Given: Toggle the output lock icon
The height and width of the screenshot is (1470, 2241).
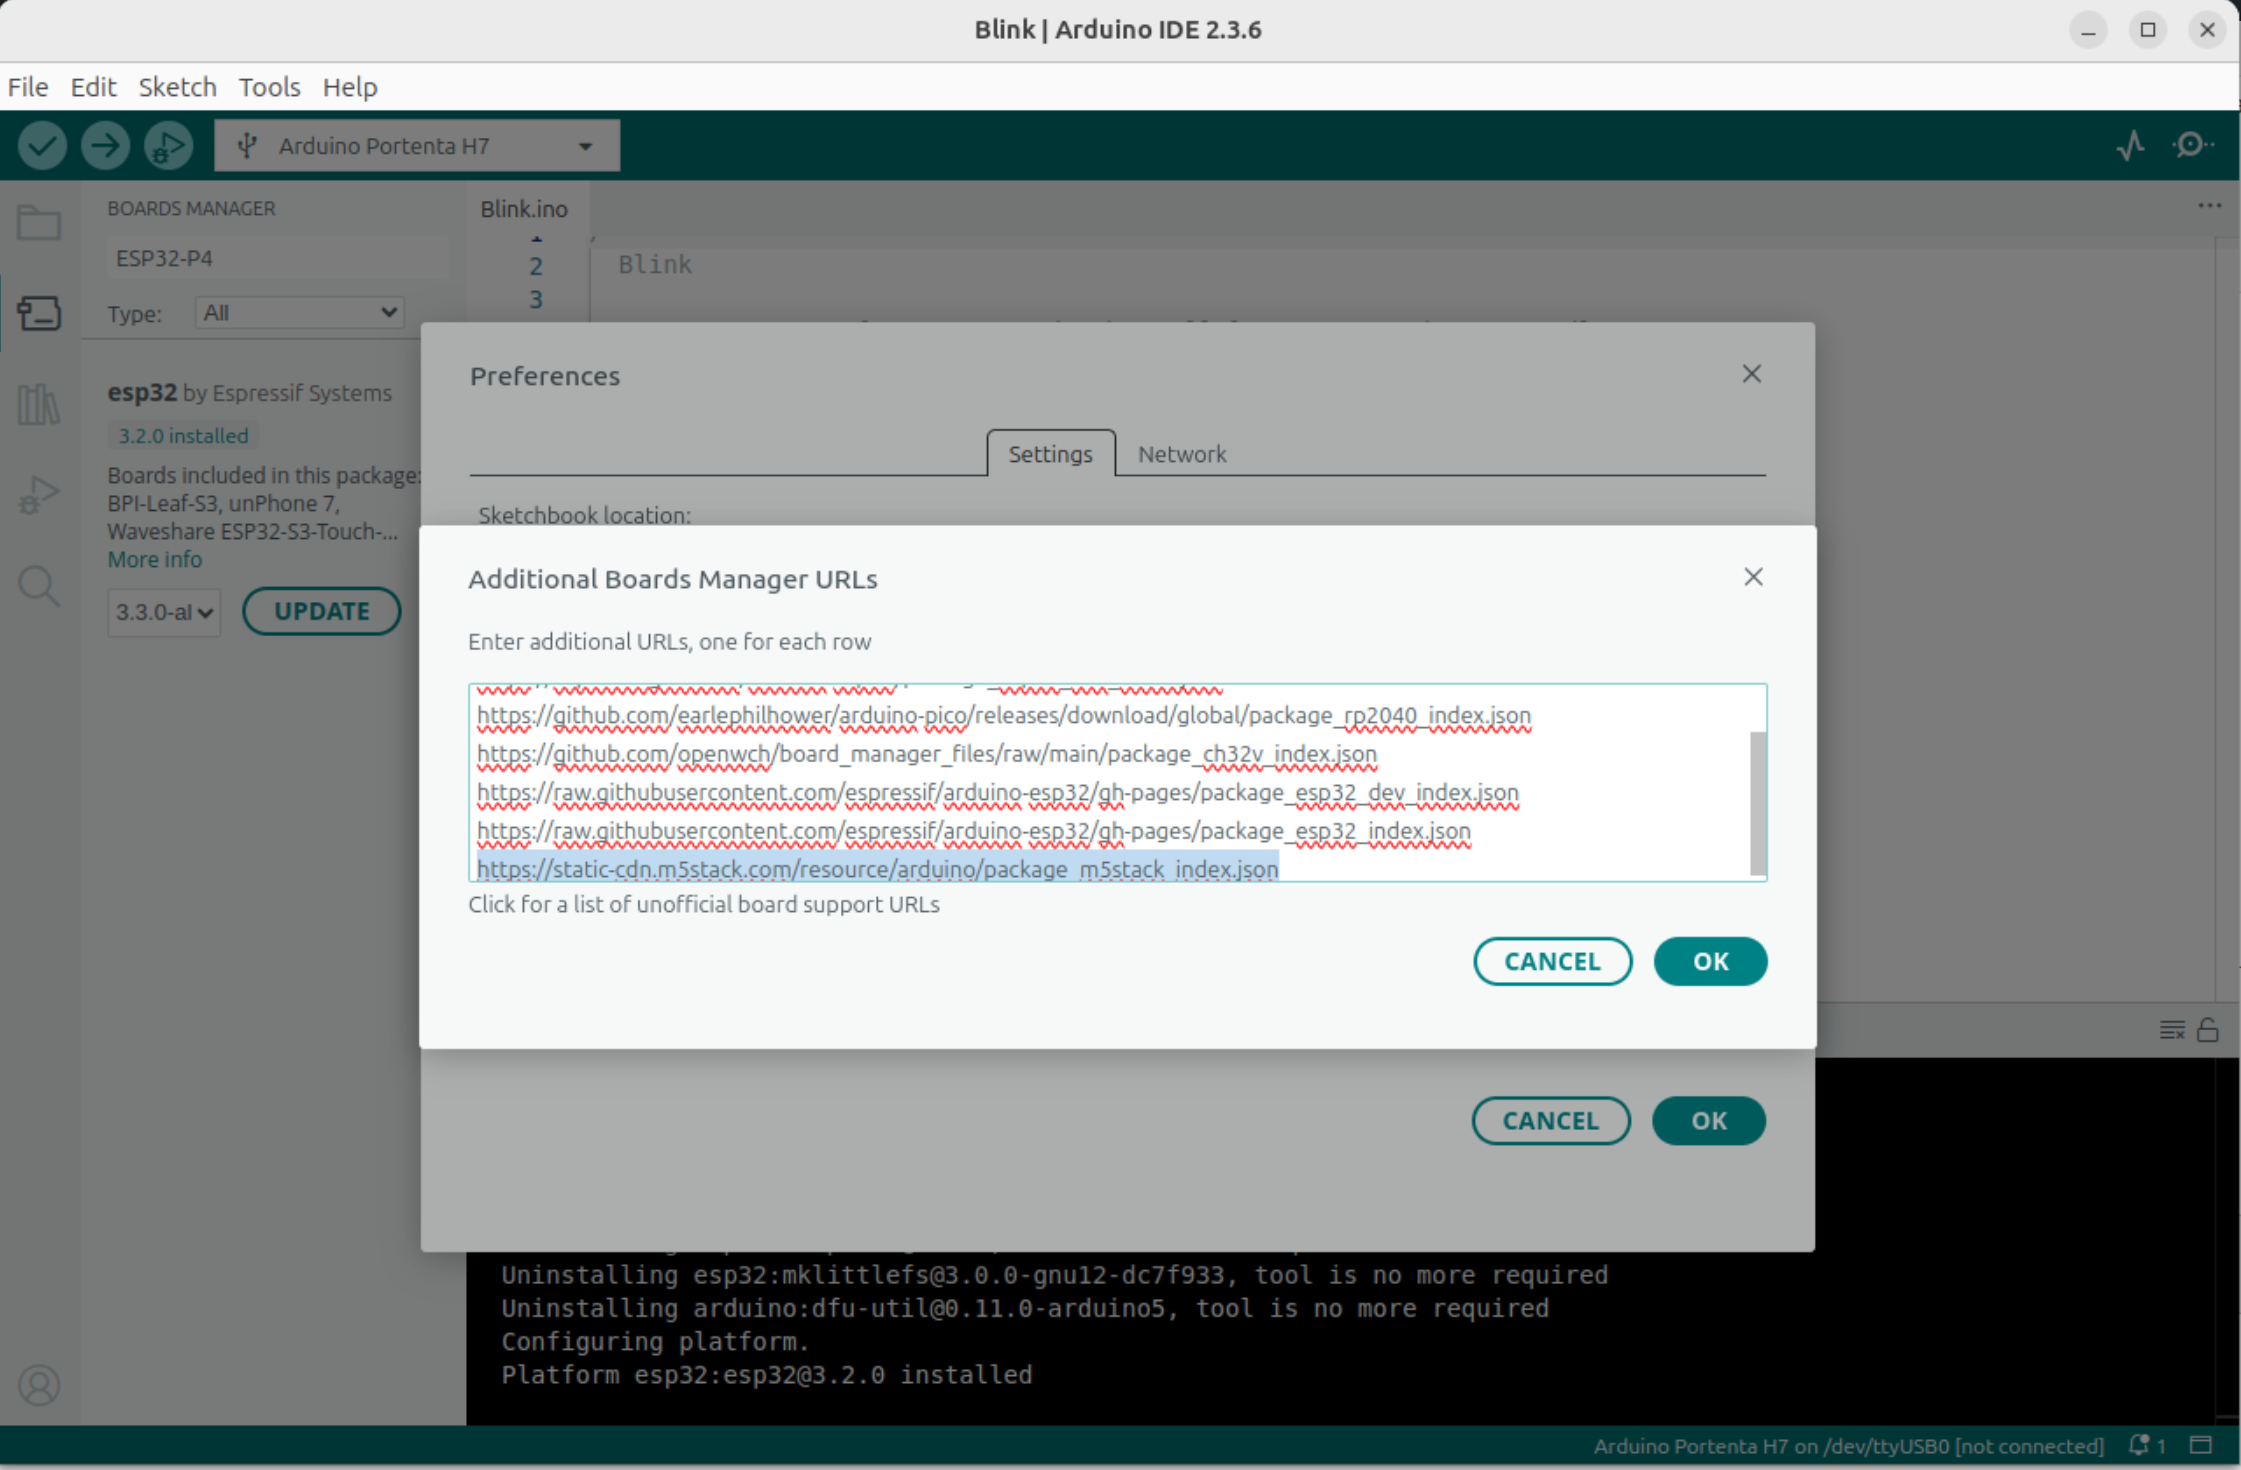Looking at the screenshot, I should [2208, 1030].
